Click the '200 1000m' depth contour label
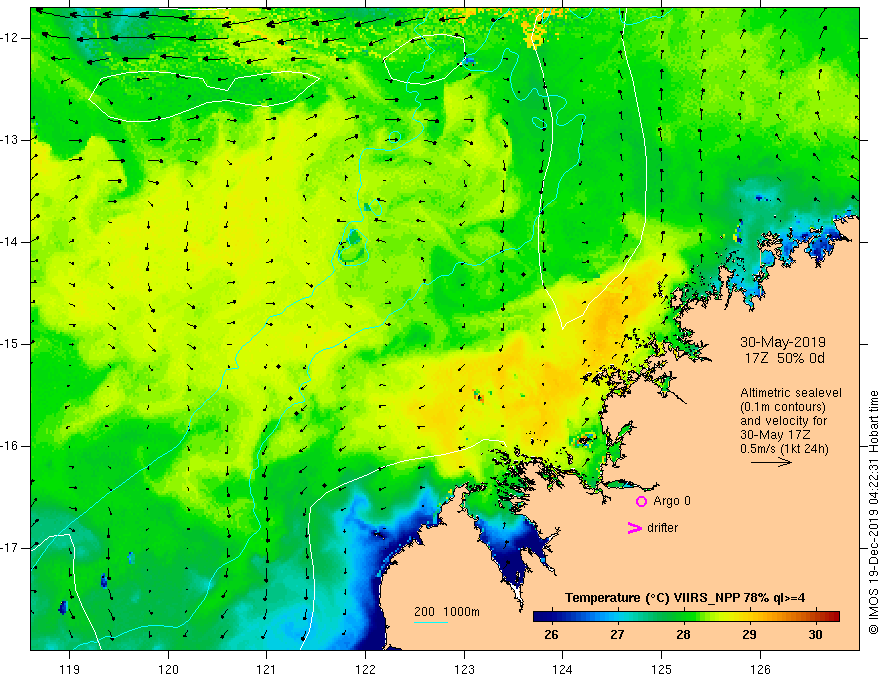 (x=447, y=612)
